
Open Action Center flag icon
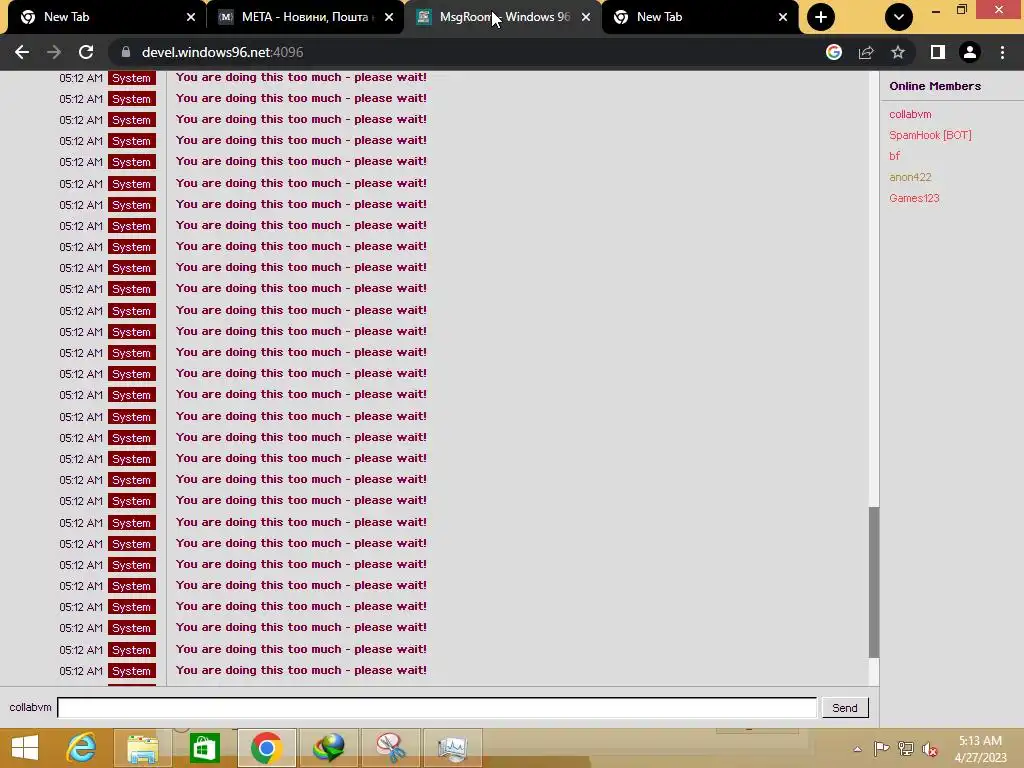(x=881, y=749)
